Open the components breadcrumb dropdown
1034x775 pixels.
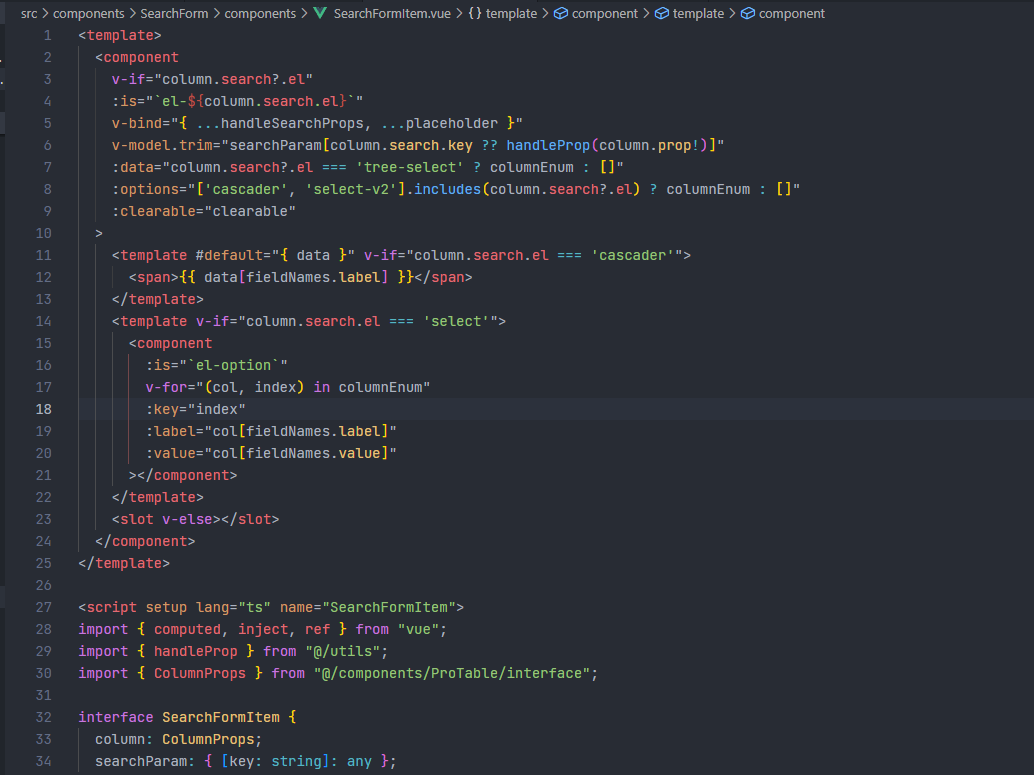[88, 13]
